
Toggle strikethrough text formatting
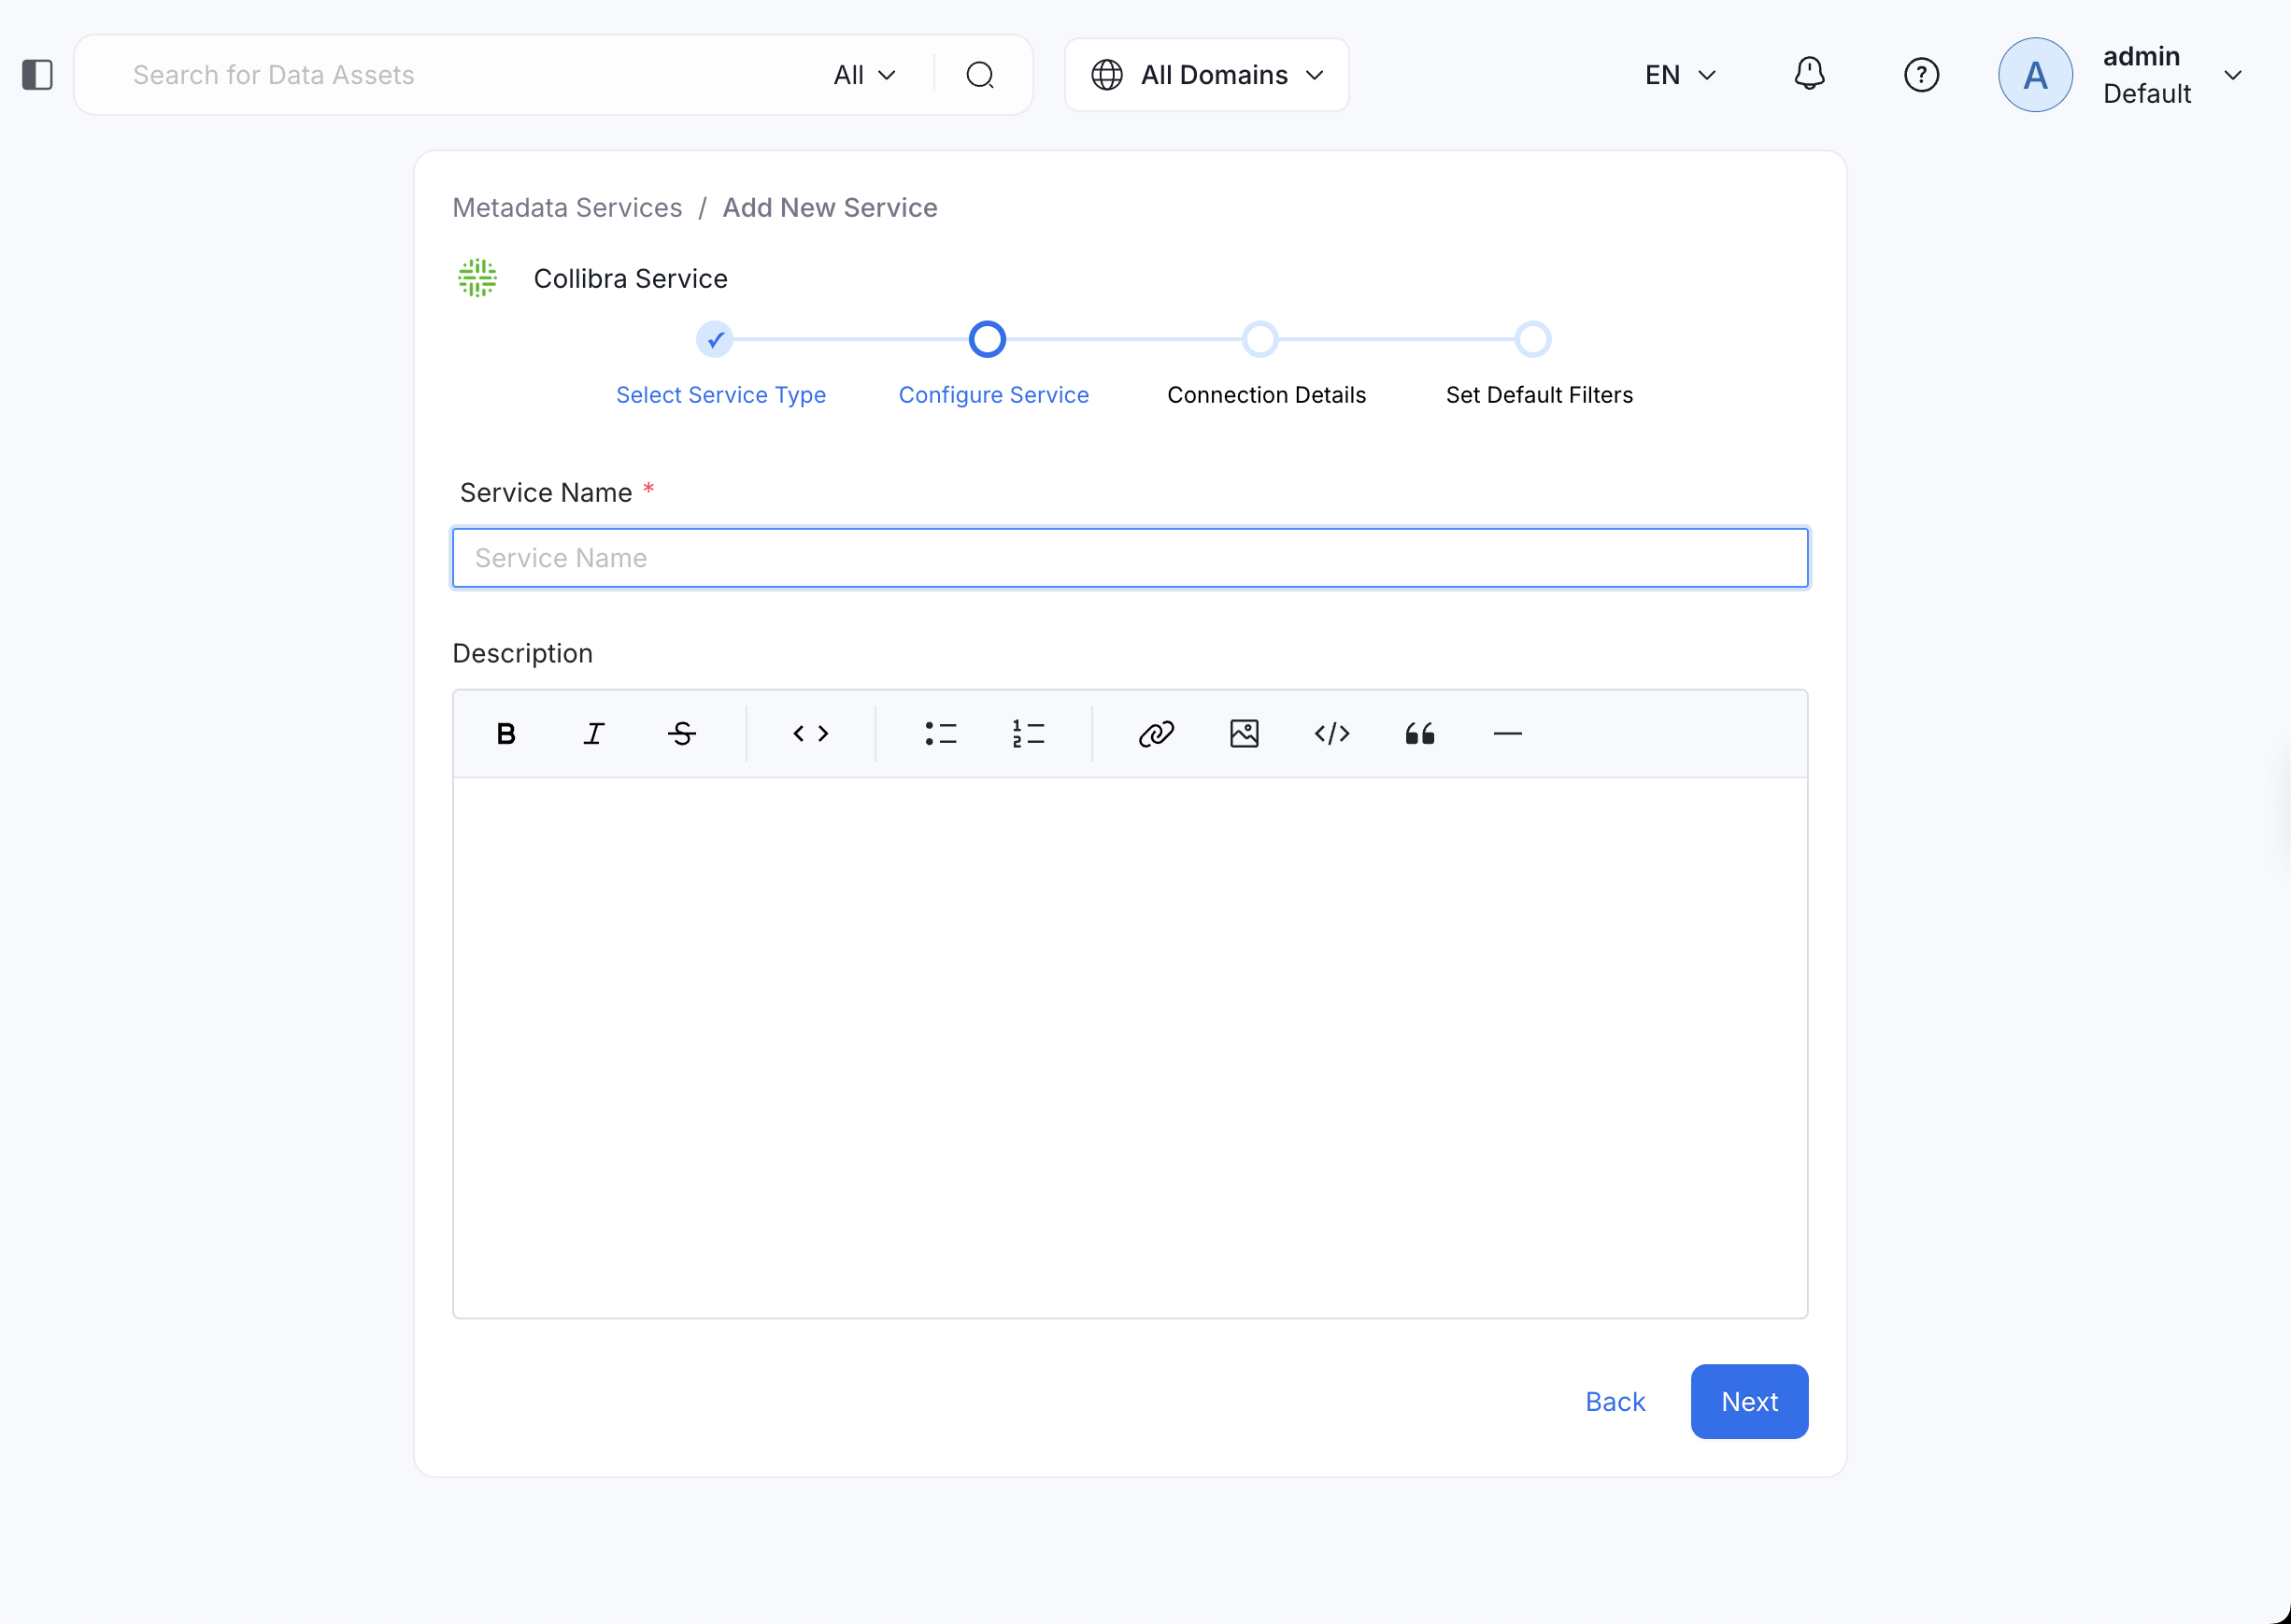[x=682, y=734]
